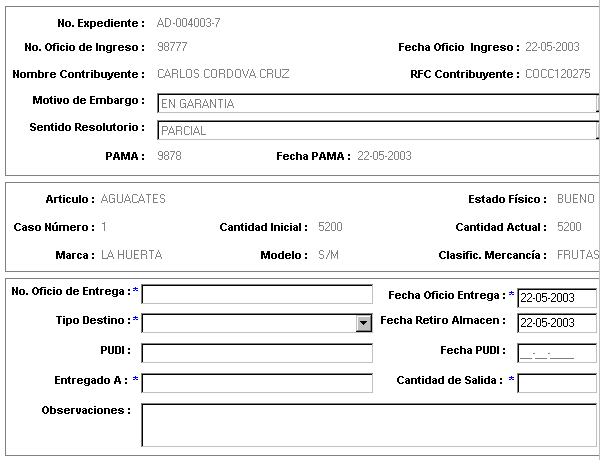
Task: Select the Tipo Destino combo box
Action: click(257, 323)
